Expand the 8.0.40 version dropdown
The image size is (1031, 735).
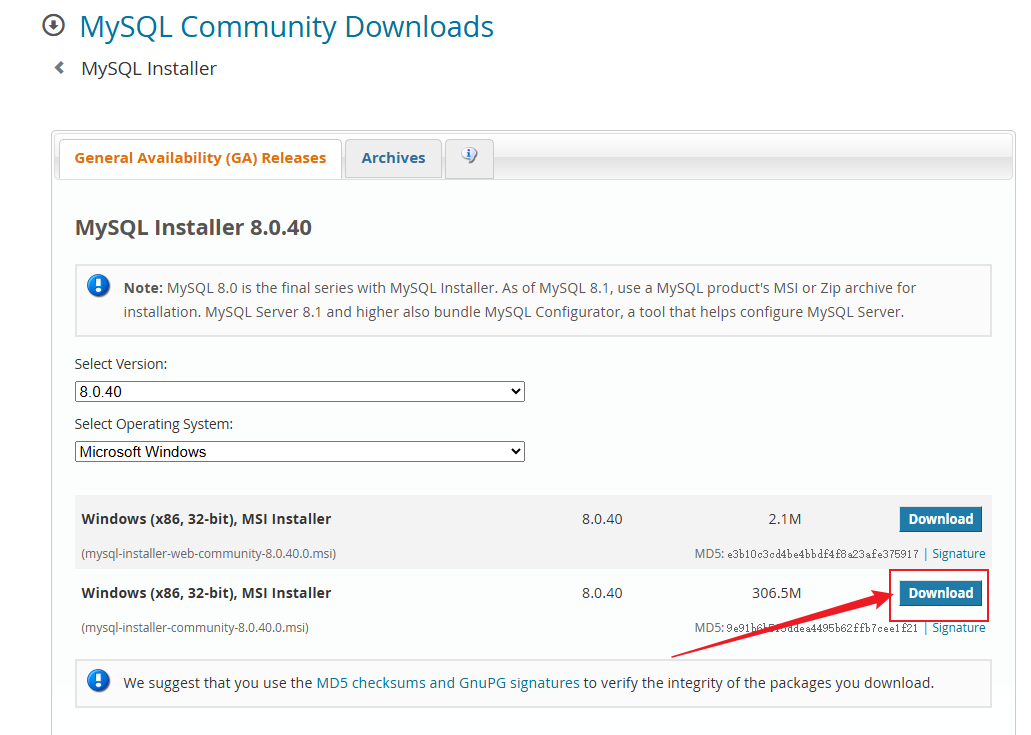299,391
